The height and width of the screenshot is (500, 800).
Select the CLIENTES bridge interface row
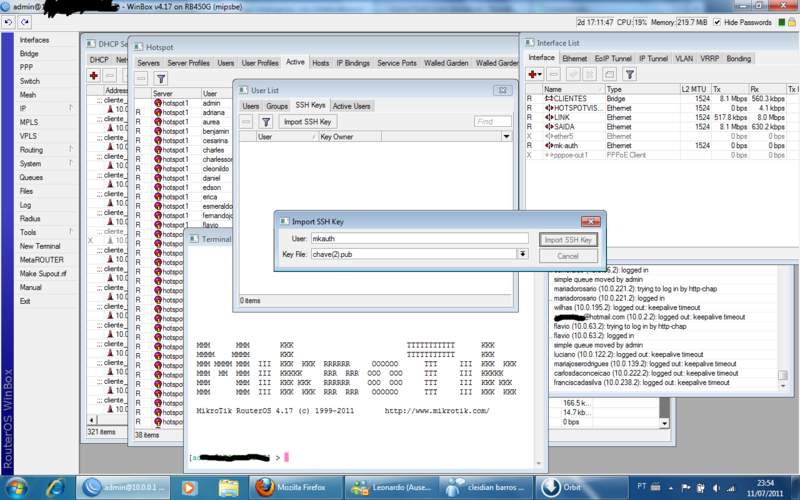tap(661, 98)
